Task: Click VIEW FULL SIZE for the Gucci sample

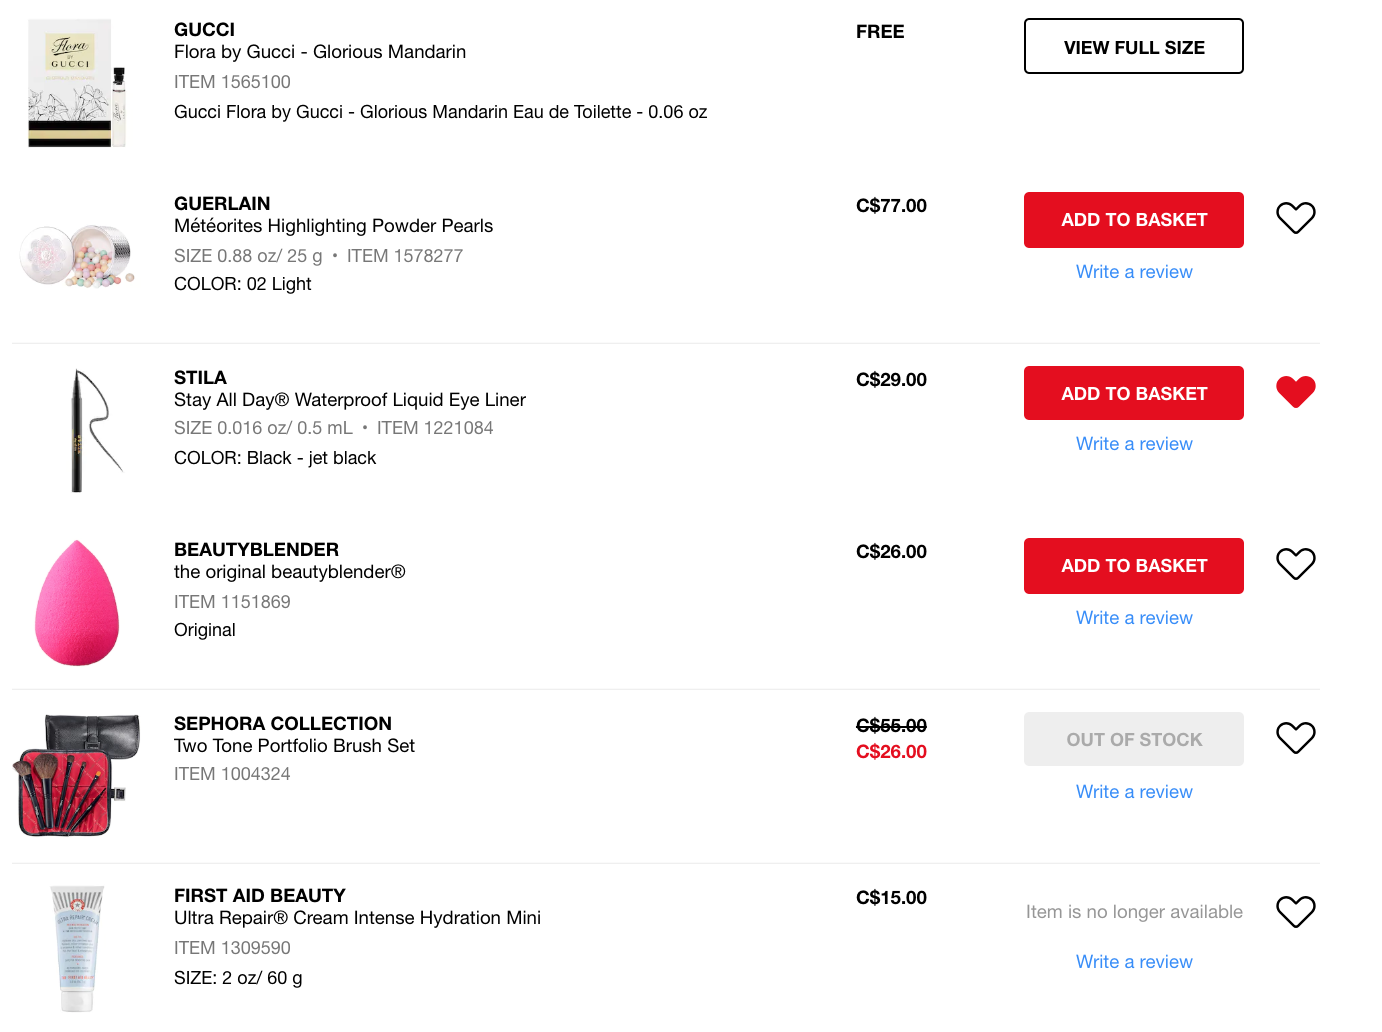Action: 1133,46
